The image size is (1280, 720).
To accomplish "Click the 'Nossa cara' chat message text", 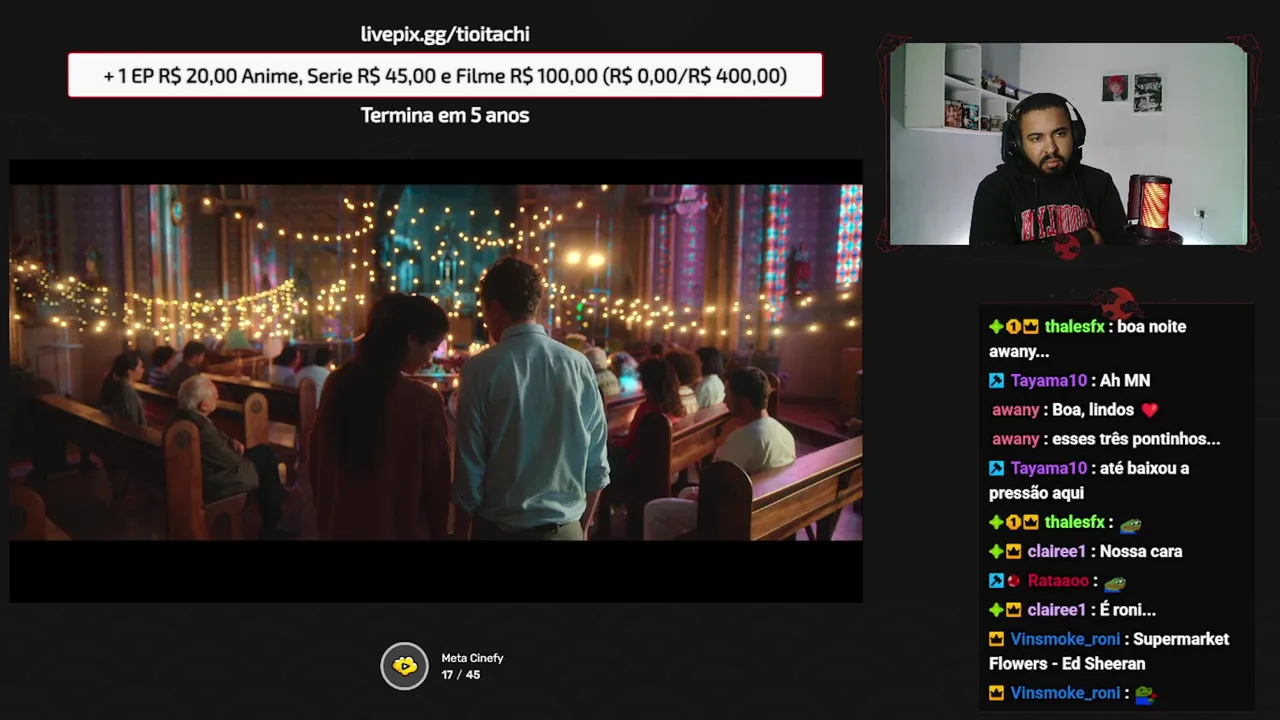I will 1140,552.
